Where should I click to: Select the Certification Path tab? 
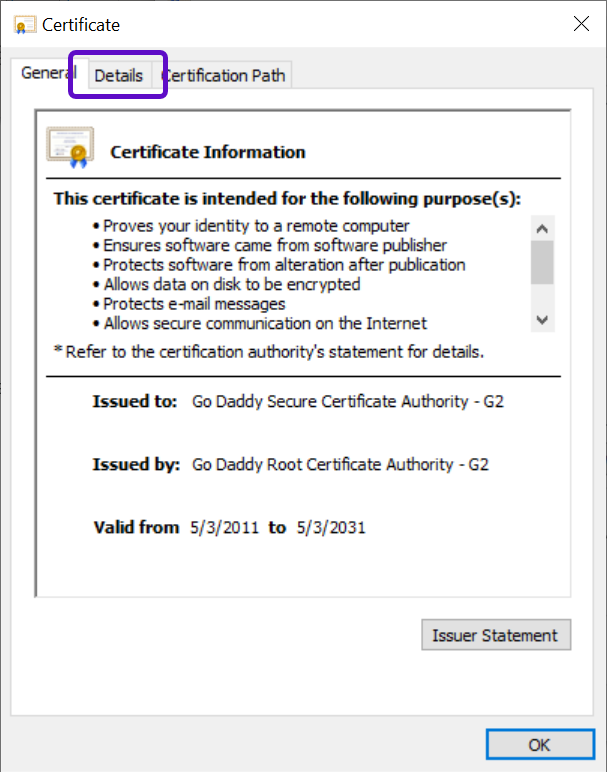(x=227, y=75)
